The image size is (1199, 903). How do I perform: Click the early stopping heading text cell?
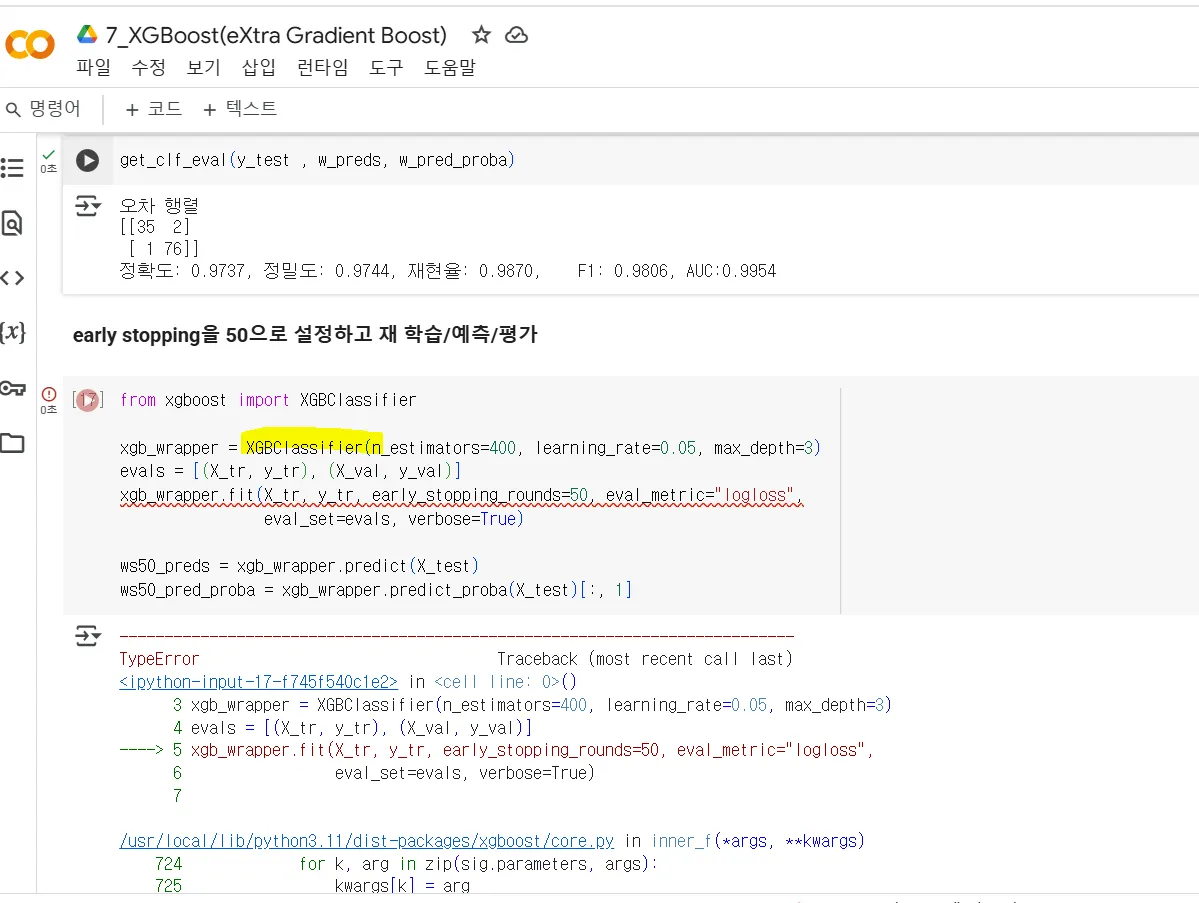pos(305,334)
